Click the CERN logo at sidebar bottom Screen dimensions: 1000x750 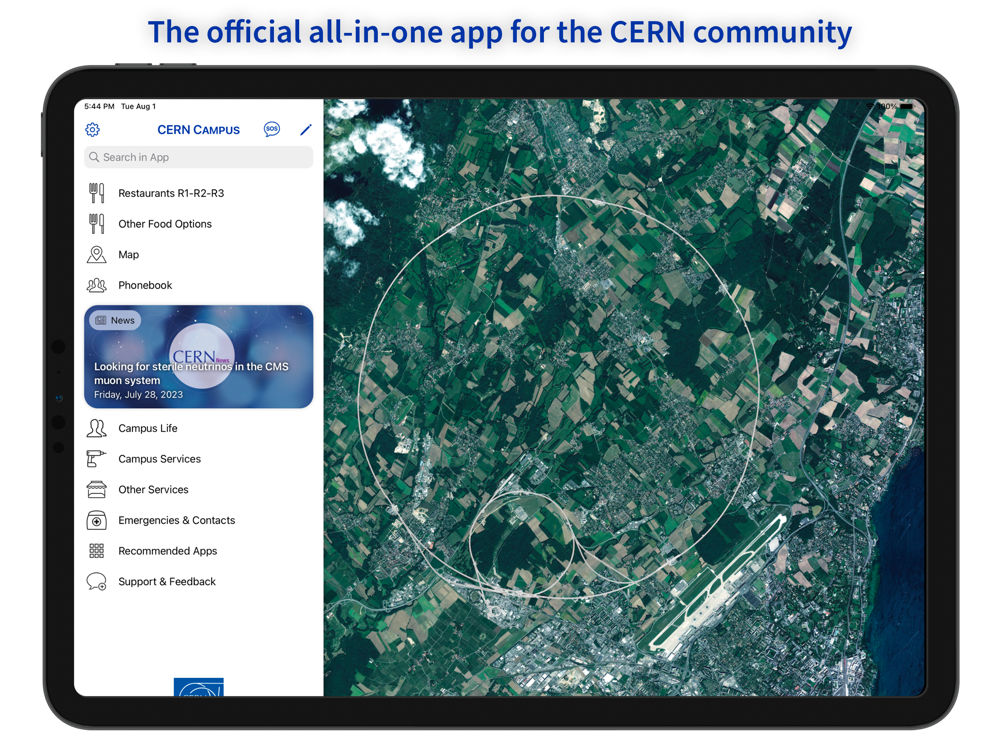point(198,687)
